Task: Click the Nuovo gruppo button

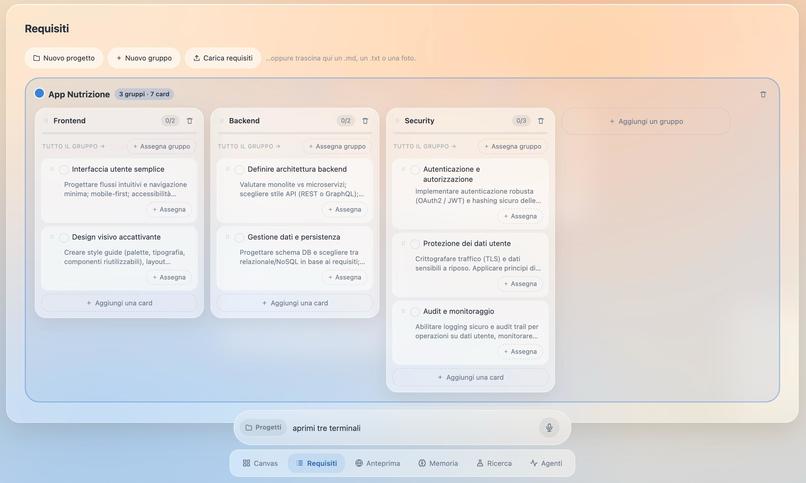Action: [144, 58]
